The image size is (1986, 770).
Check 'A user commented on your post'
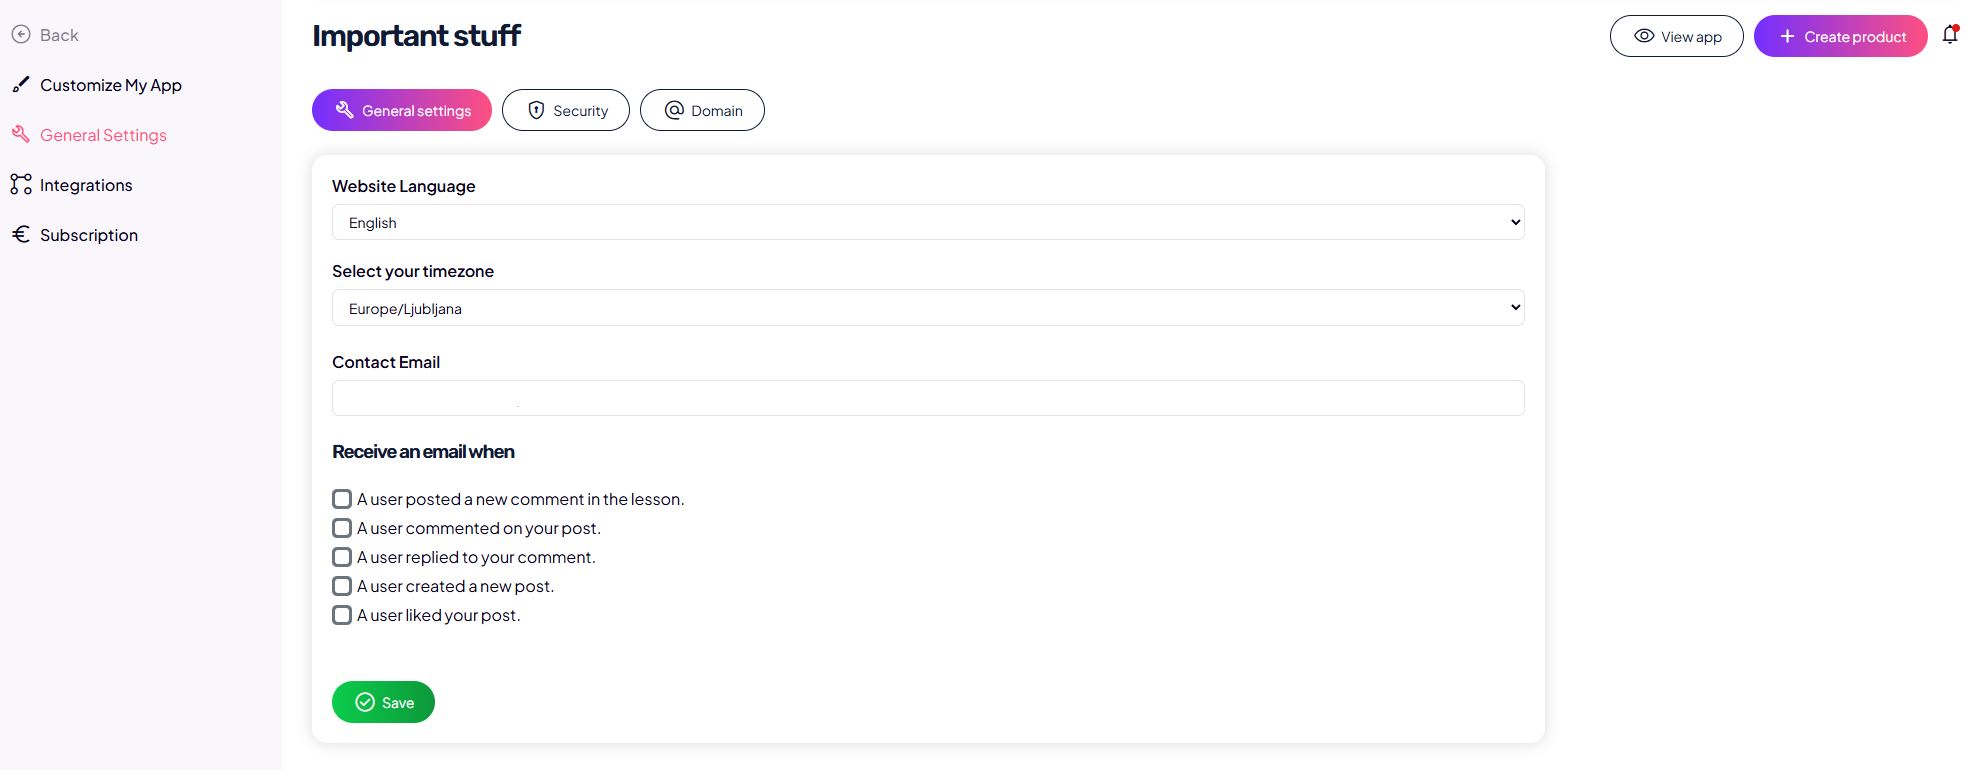(x=342, y=528)
